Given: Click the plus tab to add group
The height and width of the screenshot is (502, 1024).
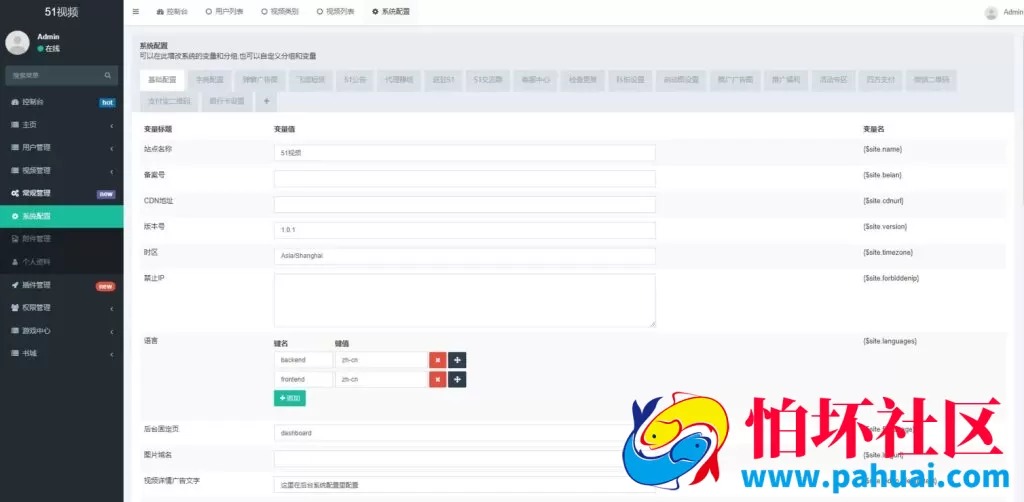Looking at the screenshot, I should tap(266, 101).
